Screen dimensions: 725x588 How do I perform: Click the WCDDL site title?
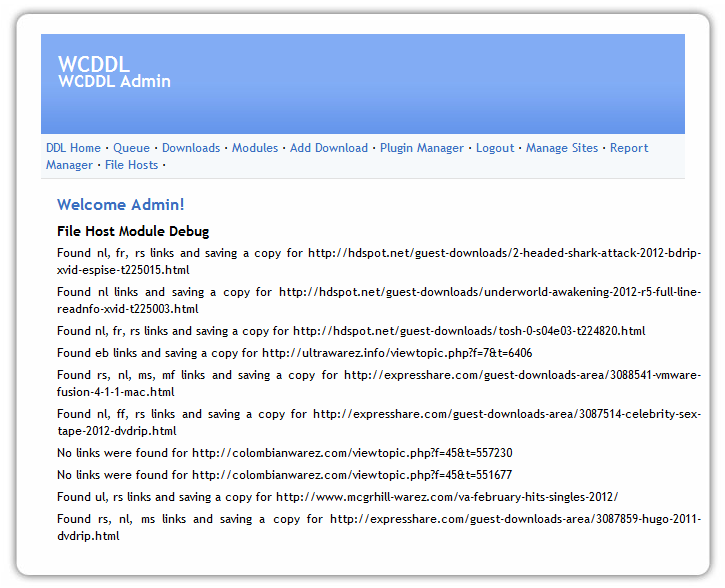pyautogui.click(x=94, y=64)
